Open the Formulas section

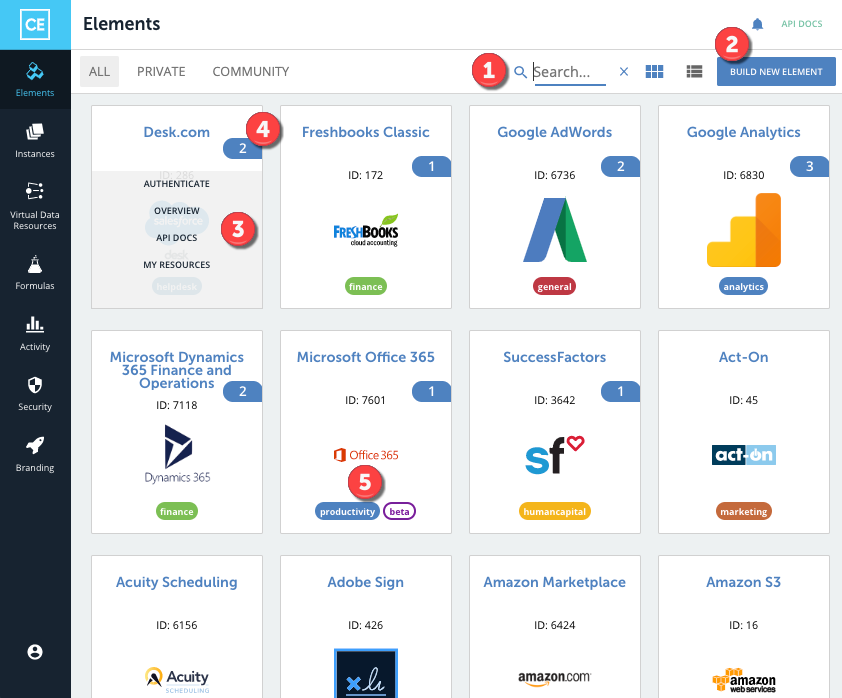pyautogui.click(x=35, y=273)
